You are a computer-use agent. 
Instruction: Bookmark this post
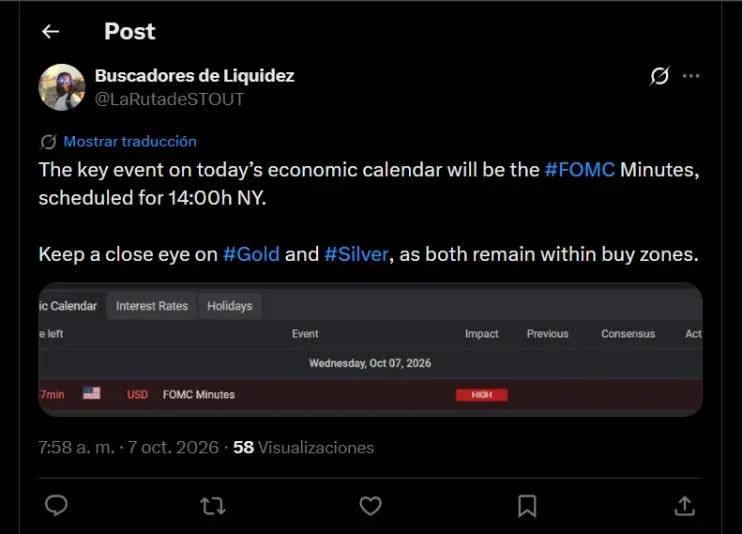pyautogui.click(x=527, y=506)
